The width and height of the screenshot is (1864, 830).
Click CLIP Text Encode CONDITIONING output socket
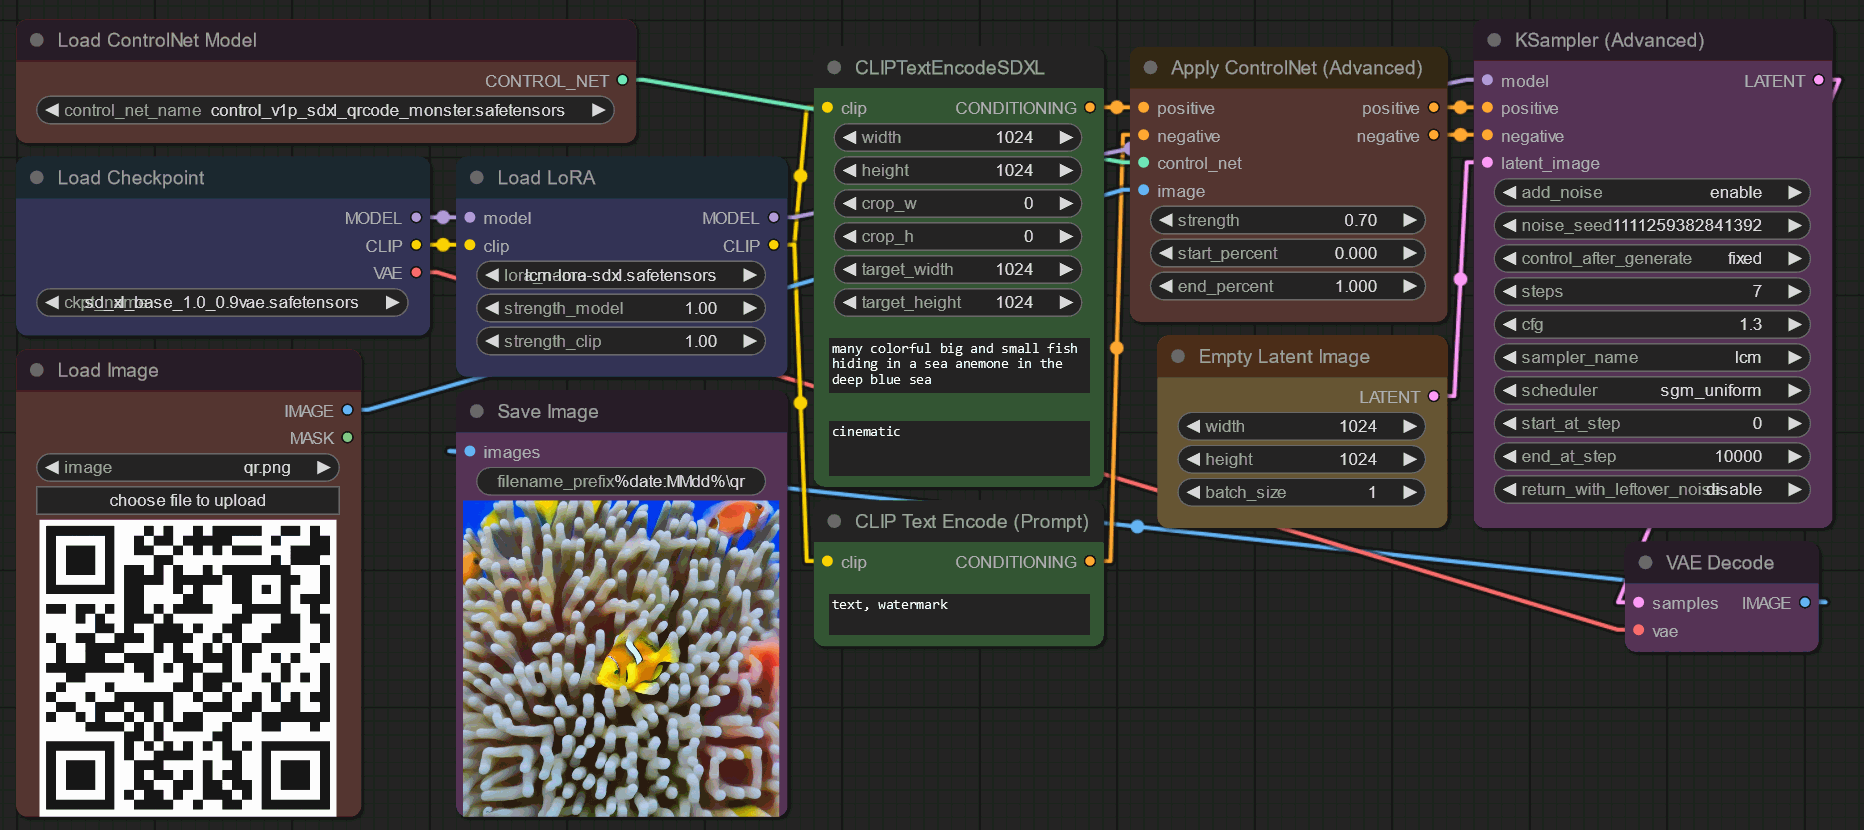[x=1089, y=561]
